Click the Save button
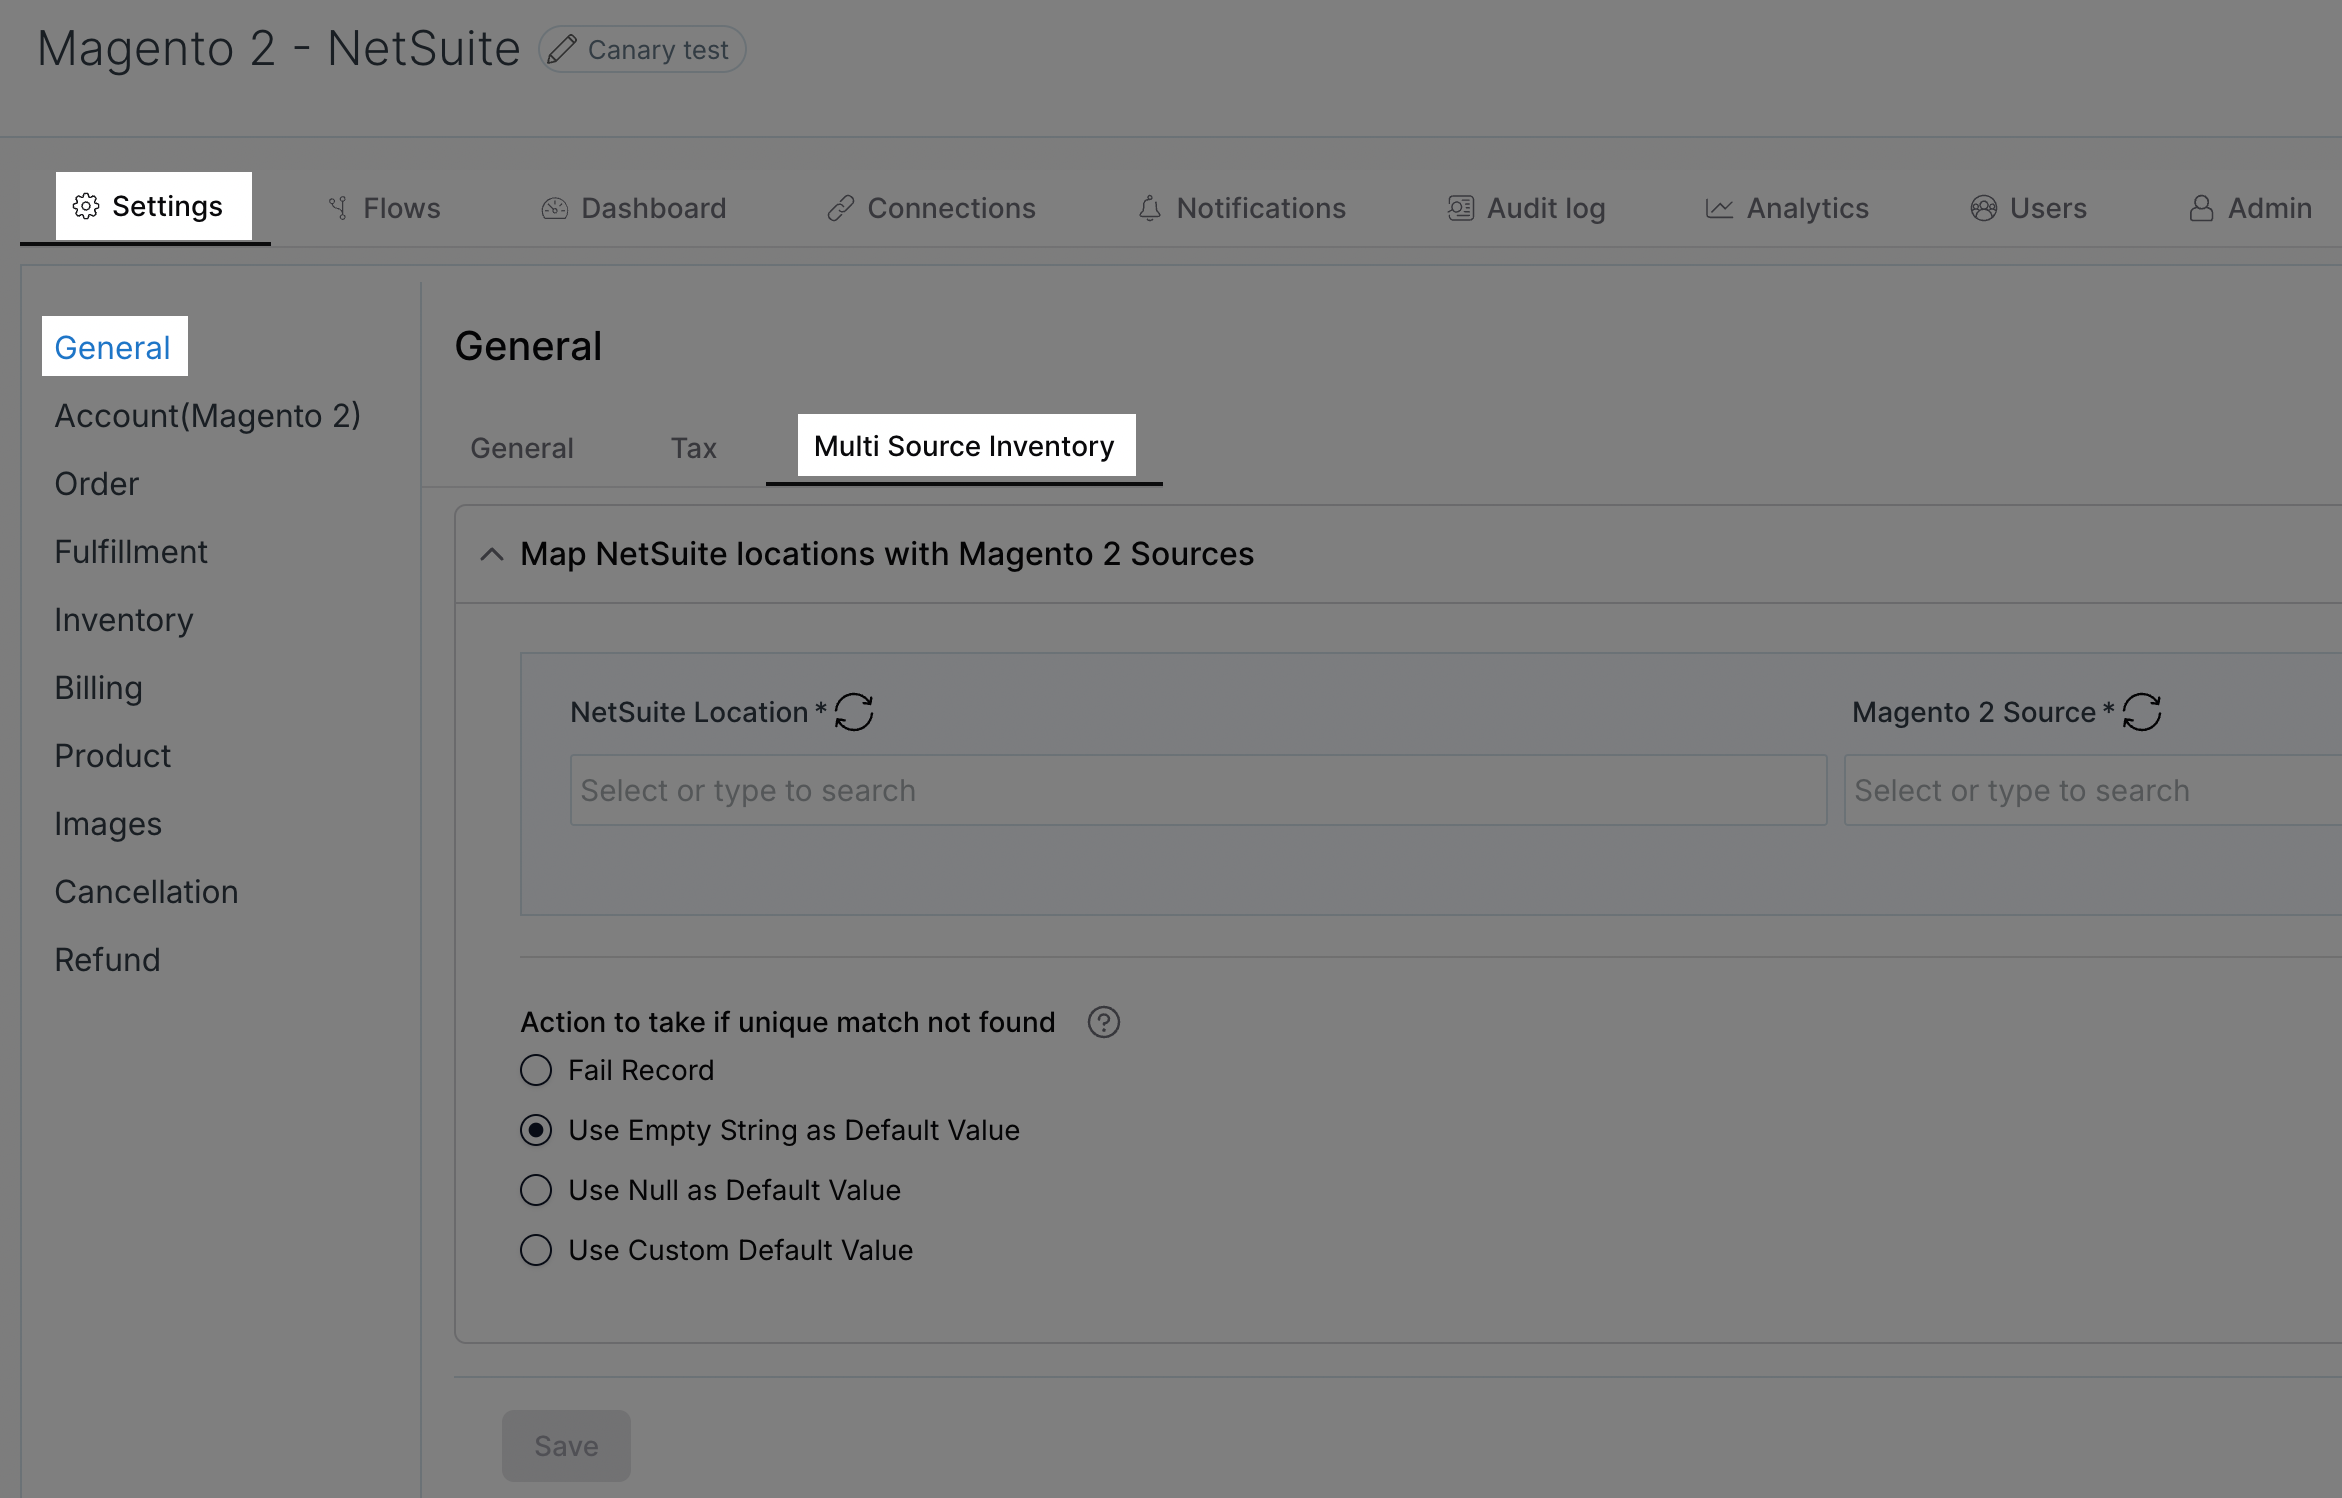Viewport: 2342px width, 1498px height. click(566, 1446)
